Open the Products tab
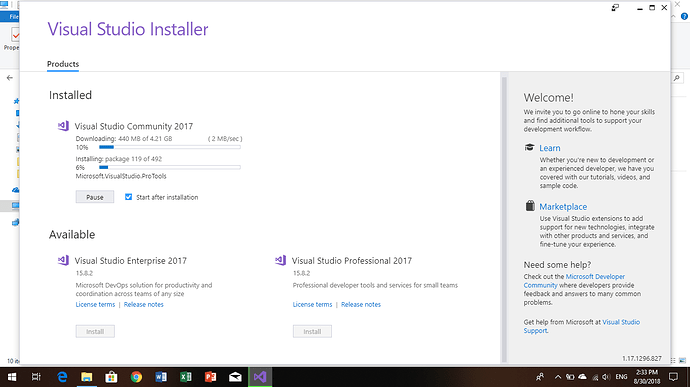Image resolution: width=690 pixels, height=387 pixels. [x=63, y=64]
